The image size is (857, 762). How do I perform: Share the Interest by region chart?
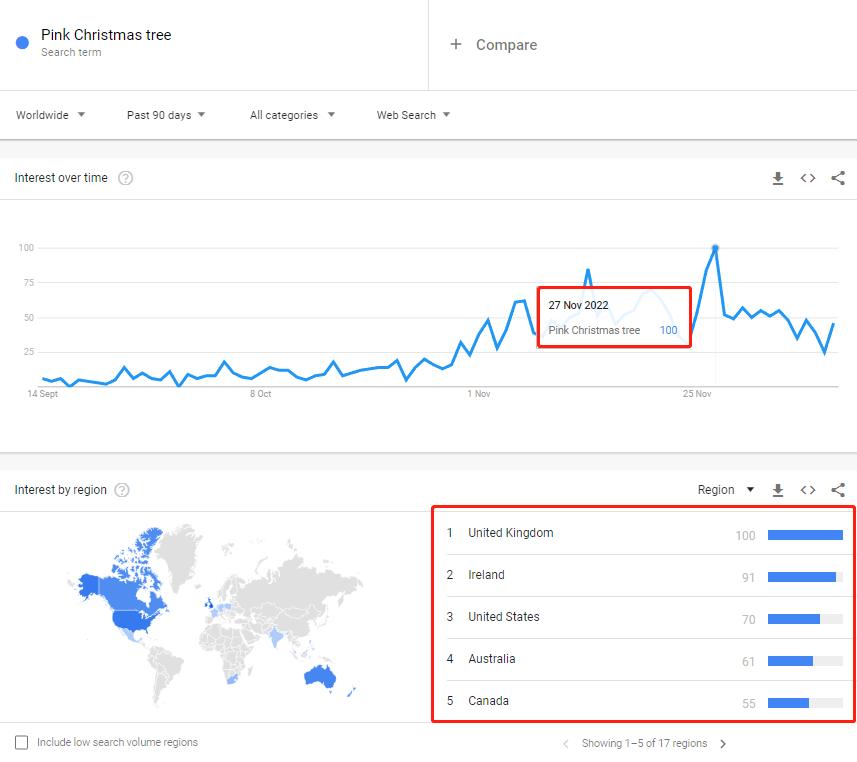coord(838,490)
